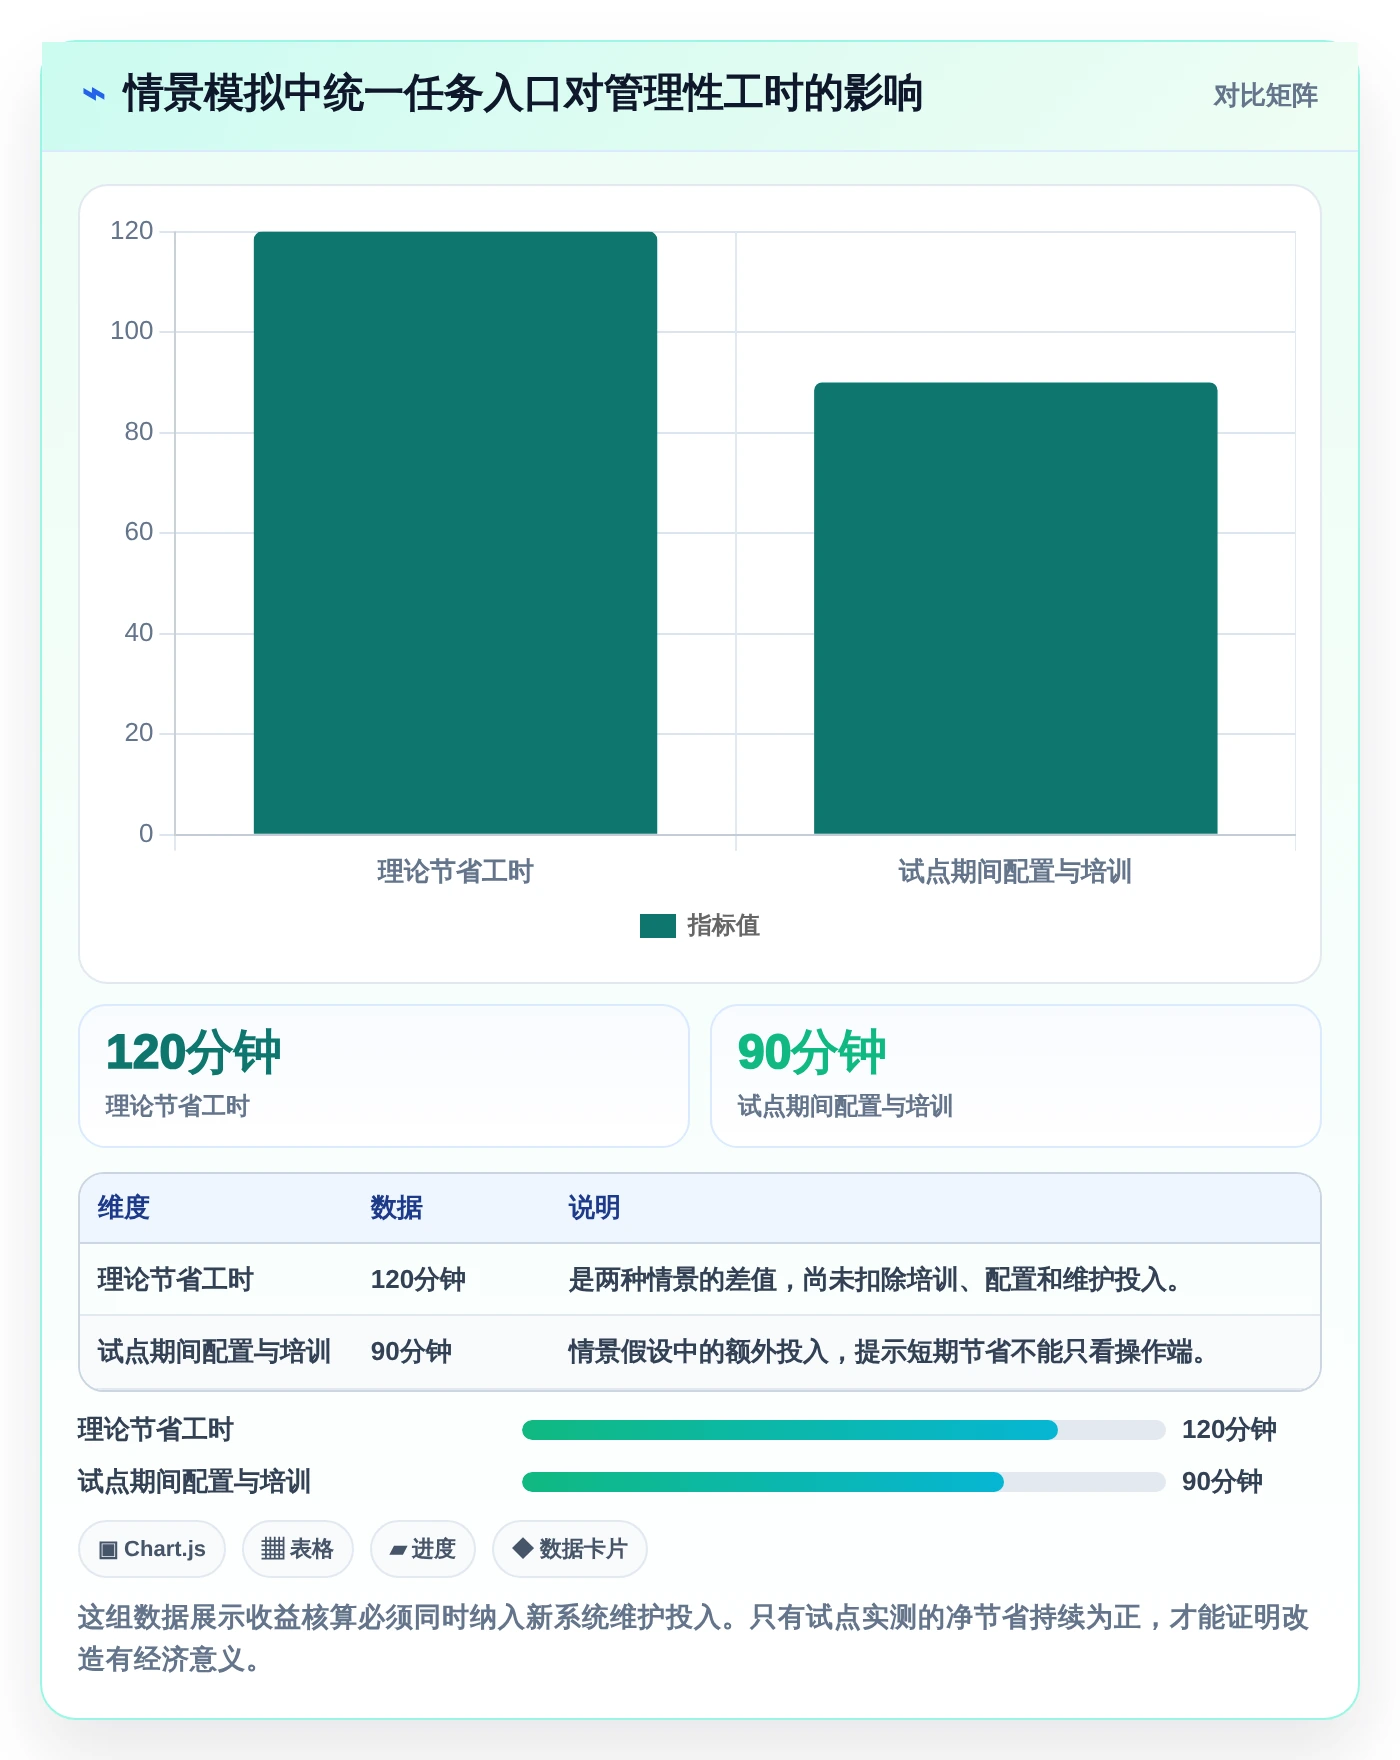The width and height of the screenshot is (1400, 1760).
Task: Select the 试点期间配置与培训 table row cell
Action: [x=214, y=1352]
